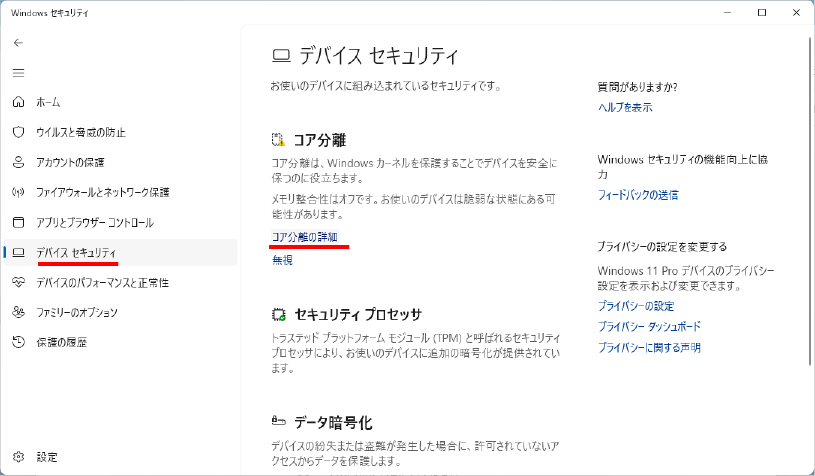Click プライバシーに関する声明 link
Screen dimensions: 815x476
[649, 347]
